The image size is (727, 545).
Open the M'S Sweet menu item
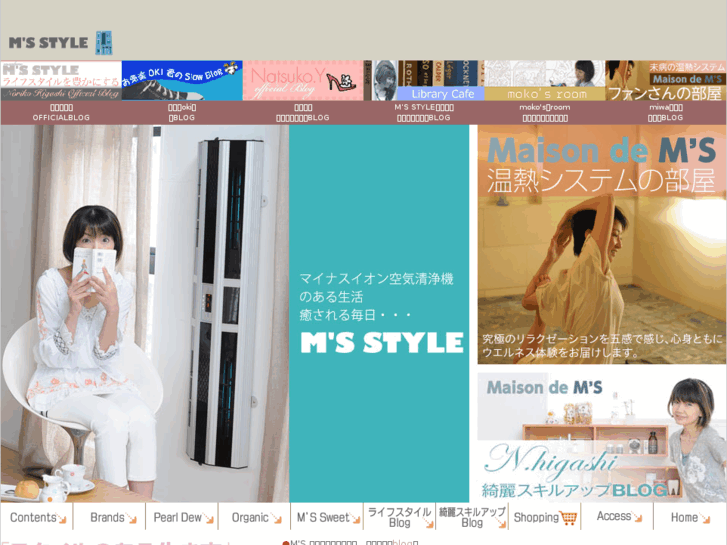(327, 517)
